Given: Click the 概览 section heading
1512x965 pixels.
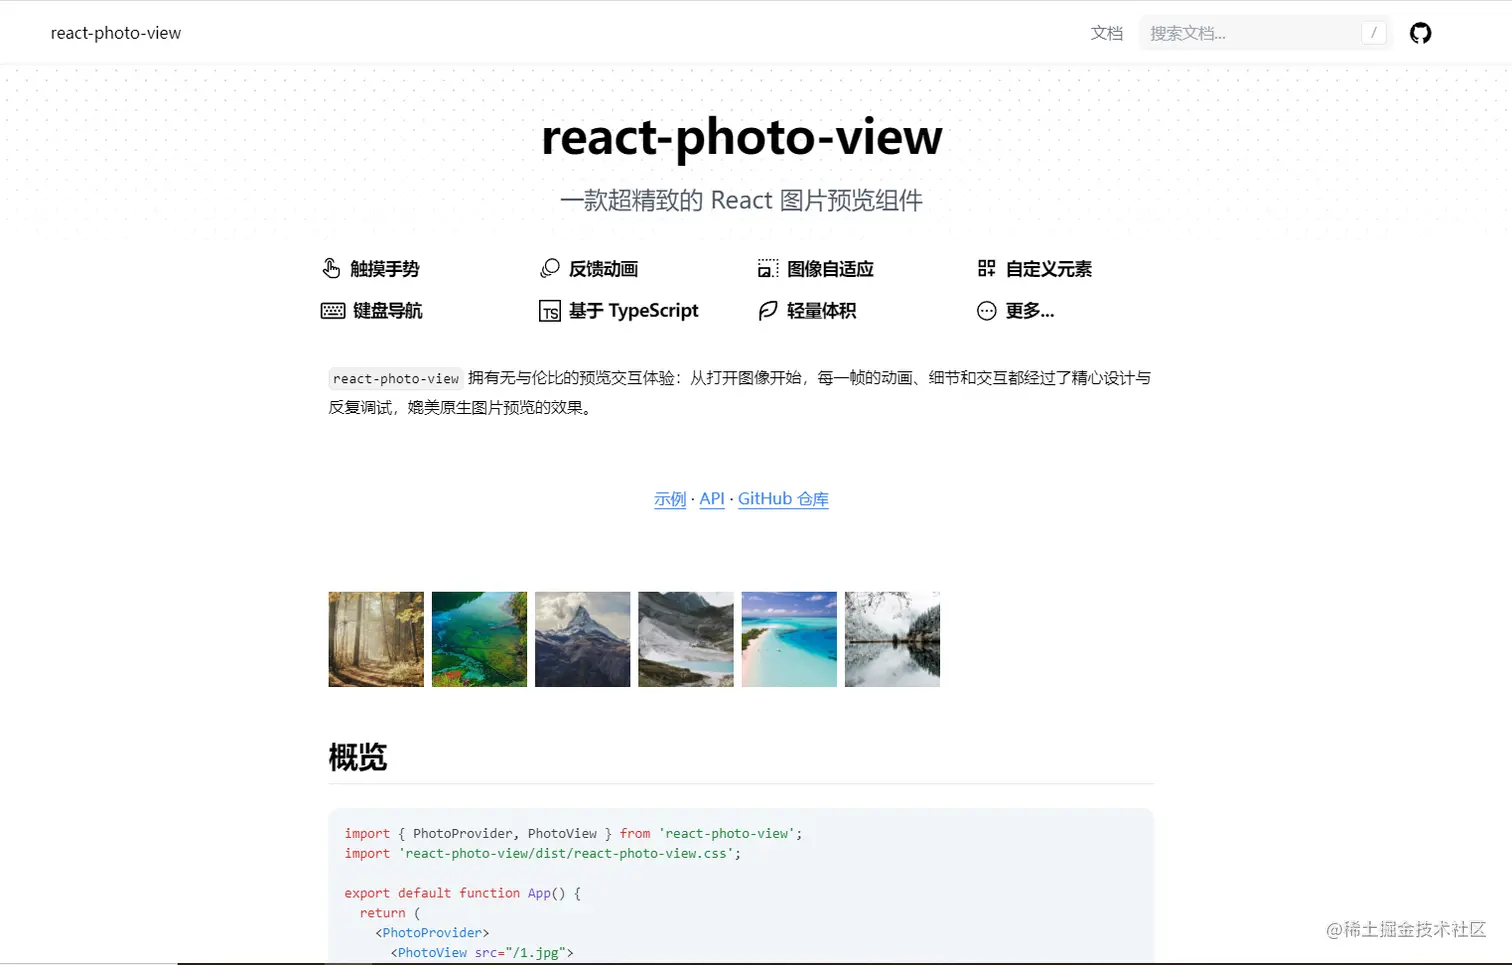Looking at the screenshot, I should coord(358,757).
